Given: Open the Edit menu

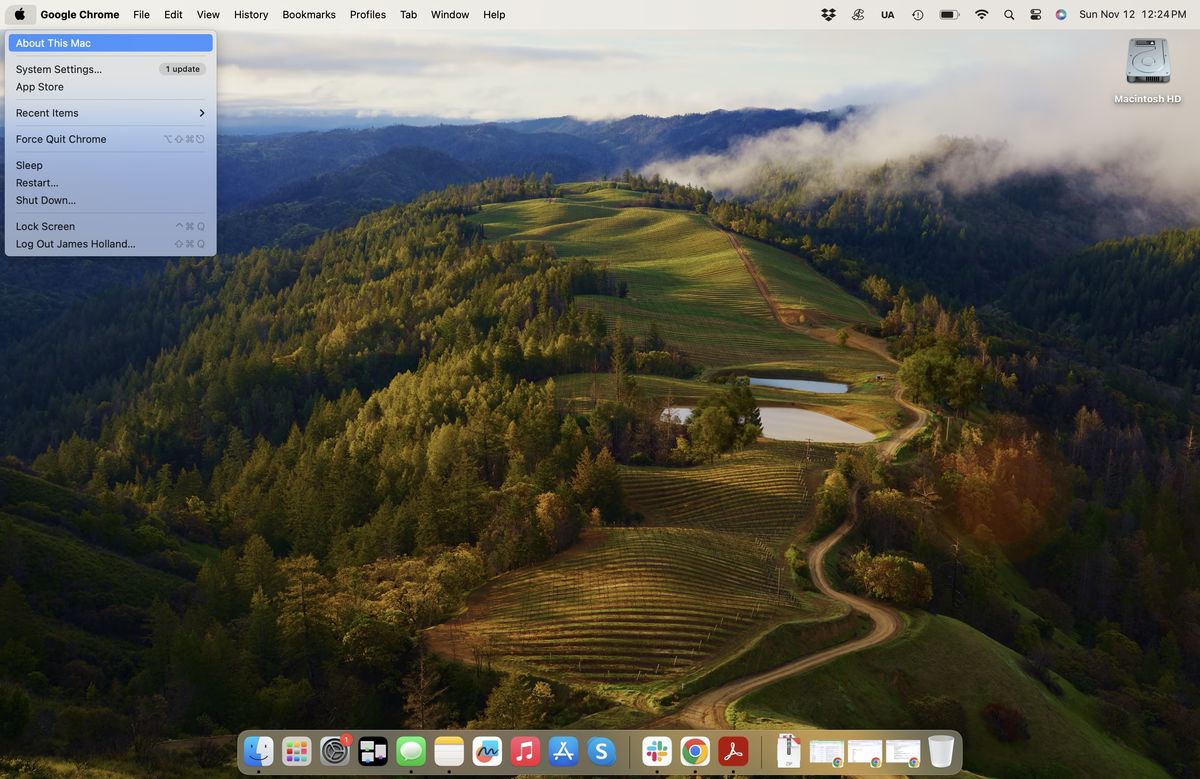Looking at the screenshot, I should pos(173,15).
